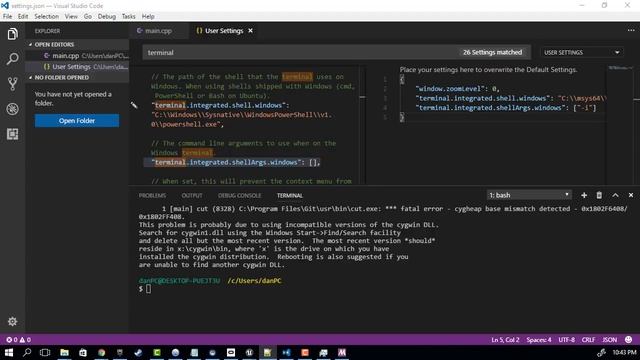This screenshot has width=640, height=360.
Task: Open the Debug view in activity bar
Action: [12, 109]
